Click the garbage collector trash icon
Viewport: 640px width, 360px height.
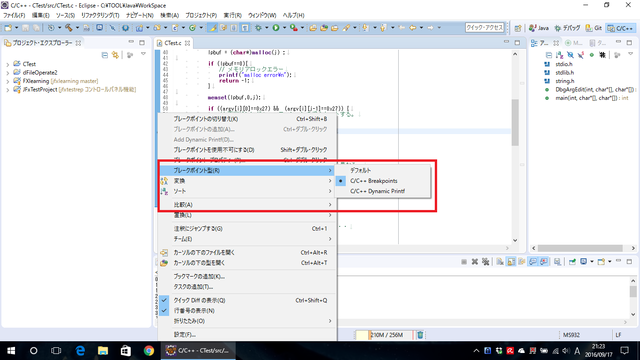(x=420, y=335)
